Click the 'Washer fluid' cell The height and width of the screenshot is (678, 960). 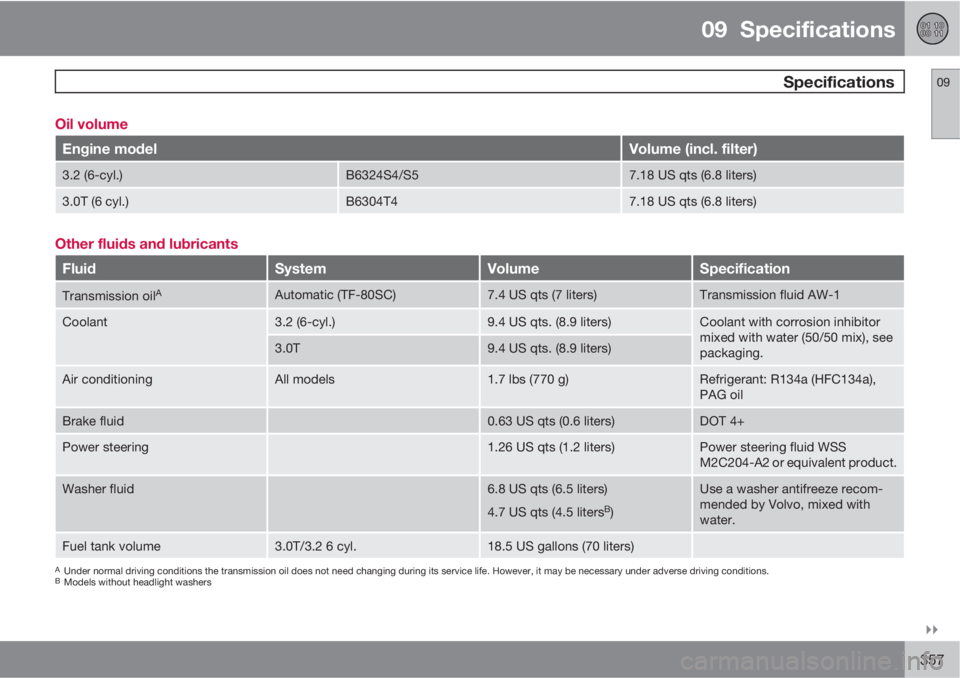(x=161, y=504)
